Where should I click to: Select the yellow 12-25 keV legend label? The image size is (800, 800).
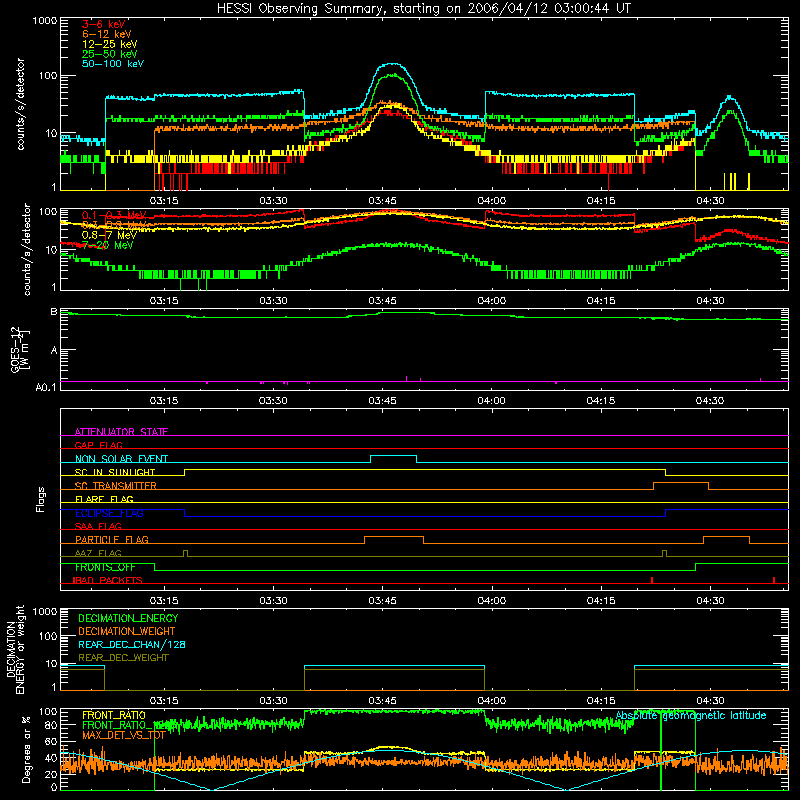110,44
